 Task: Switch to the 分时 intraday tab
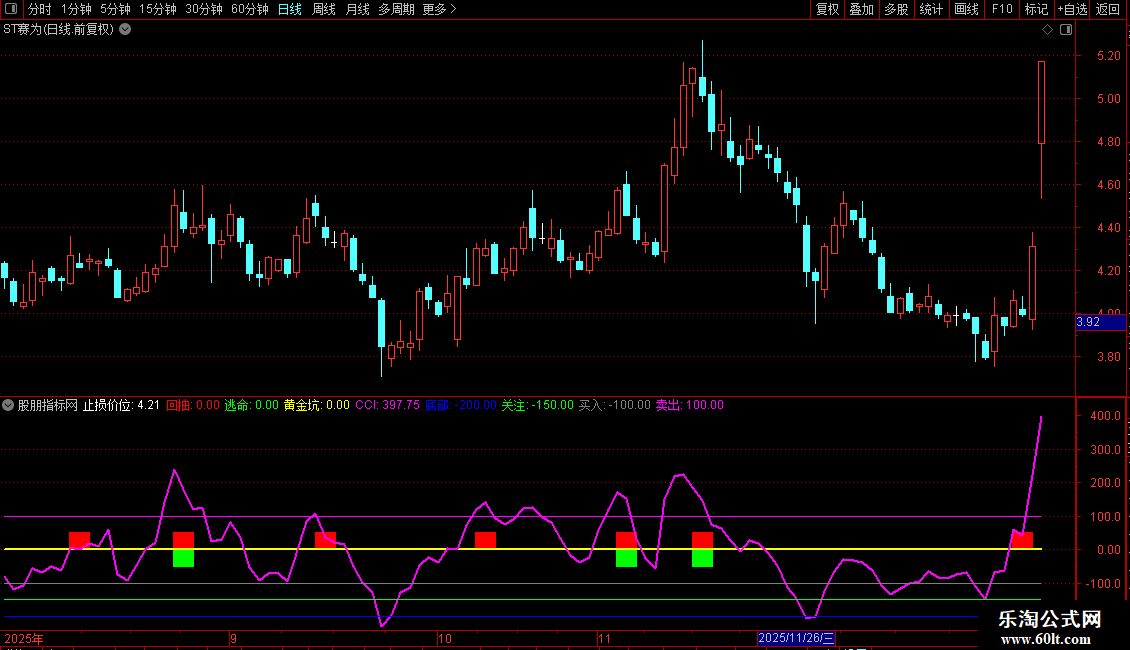coord(40,9)
